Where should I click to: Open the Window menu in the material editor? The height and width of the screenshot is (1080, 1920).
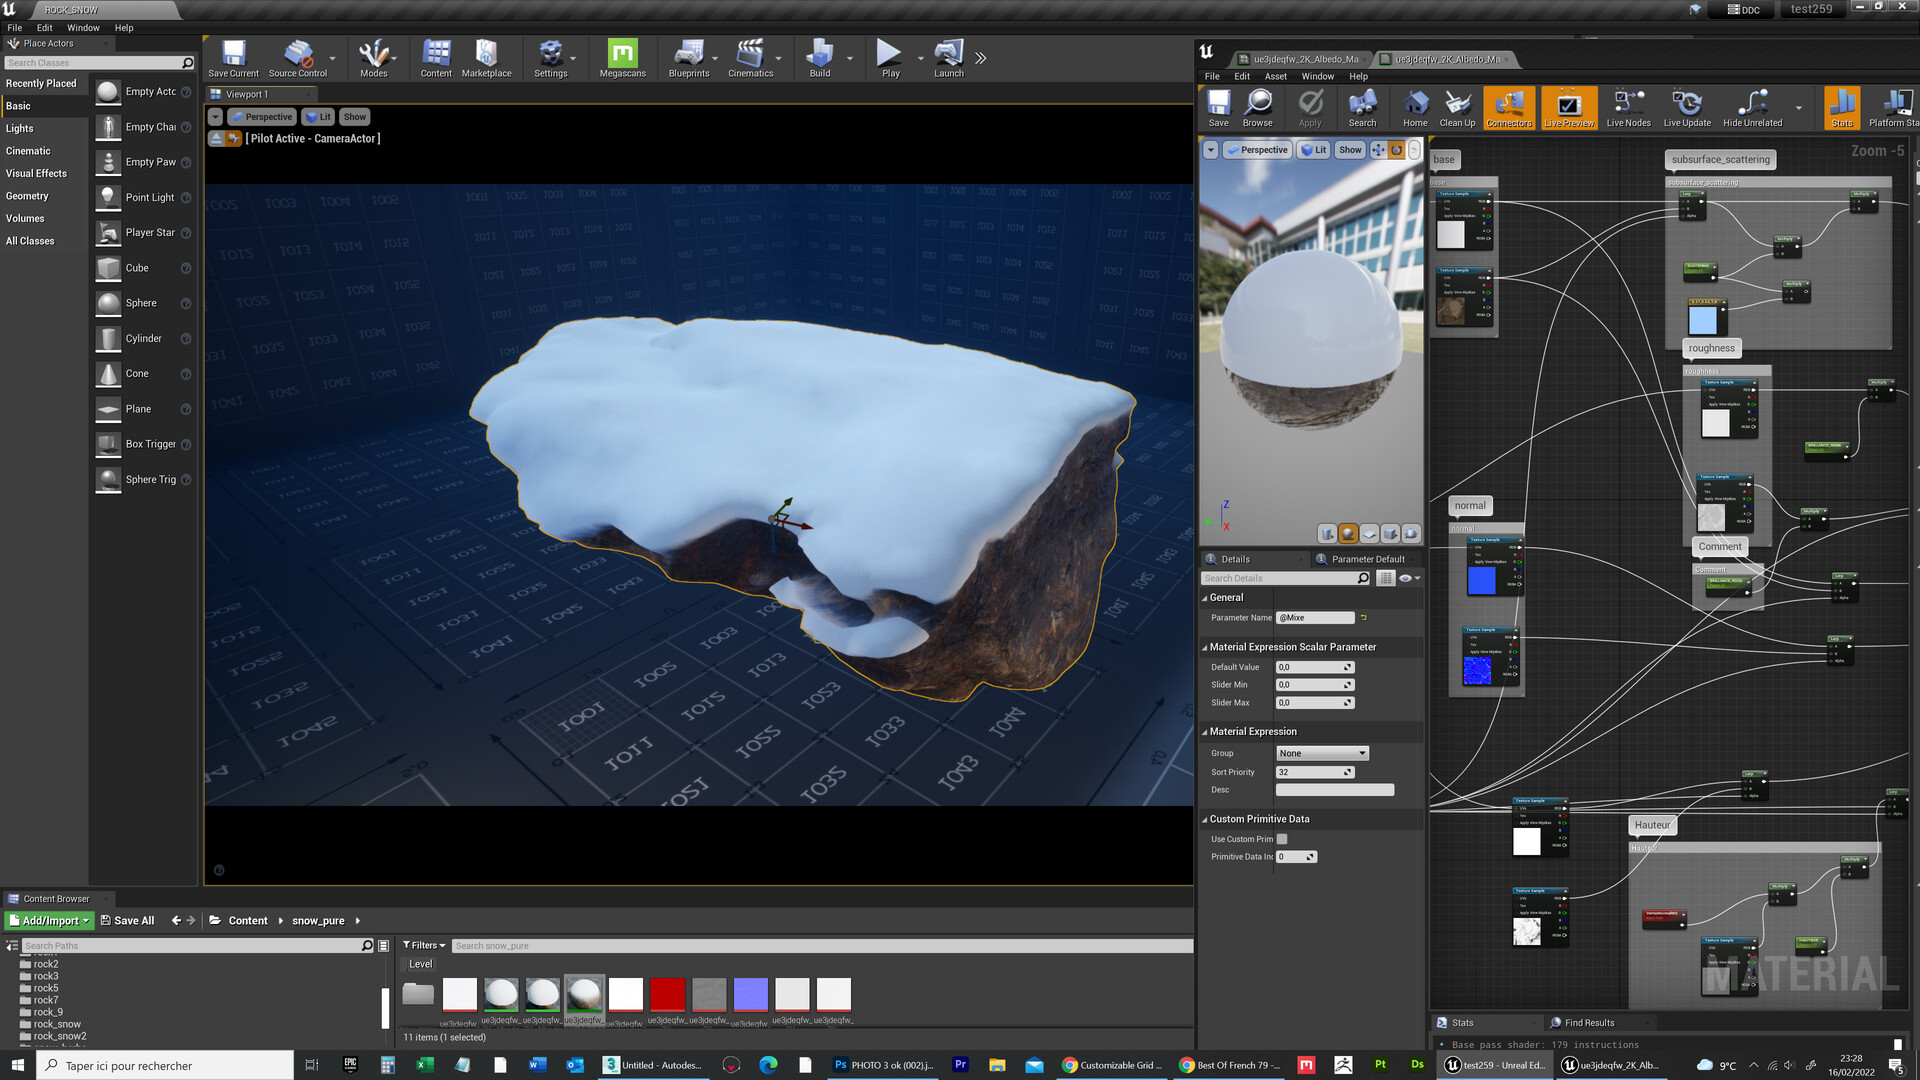point(1317,76)
